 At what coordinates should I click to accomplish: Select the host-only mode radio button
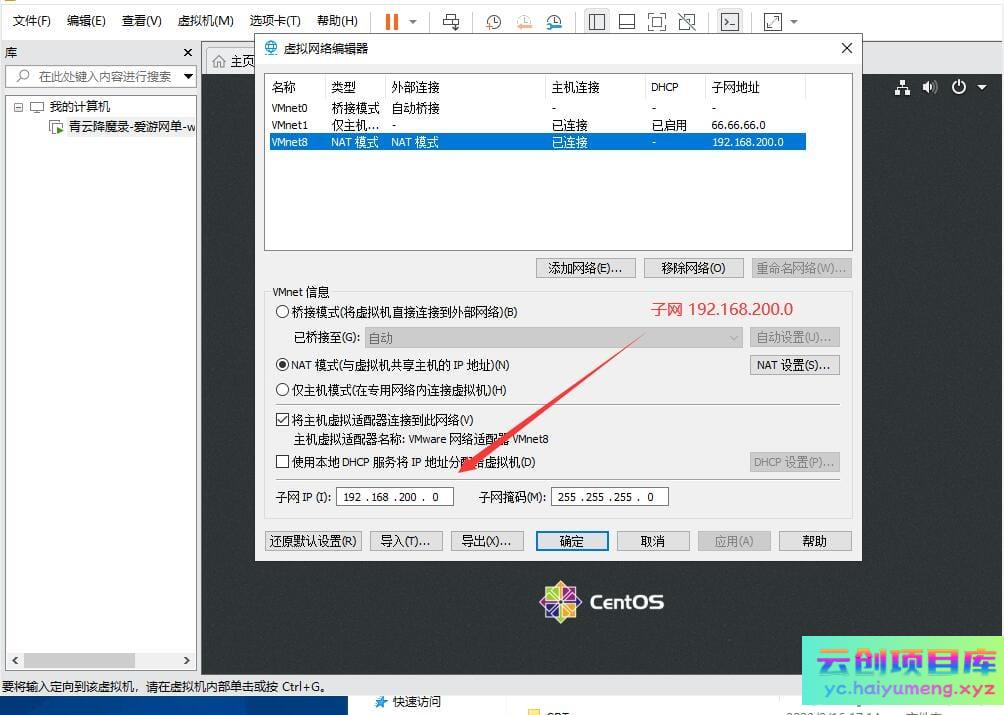tap(283, 390)
